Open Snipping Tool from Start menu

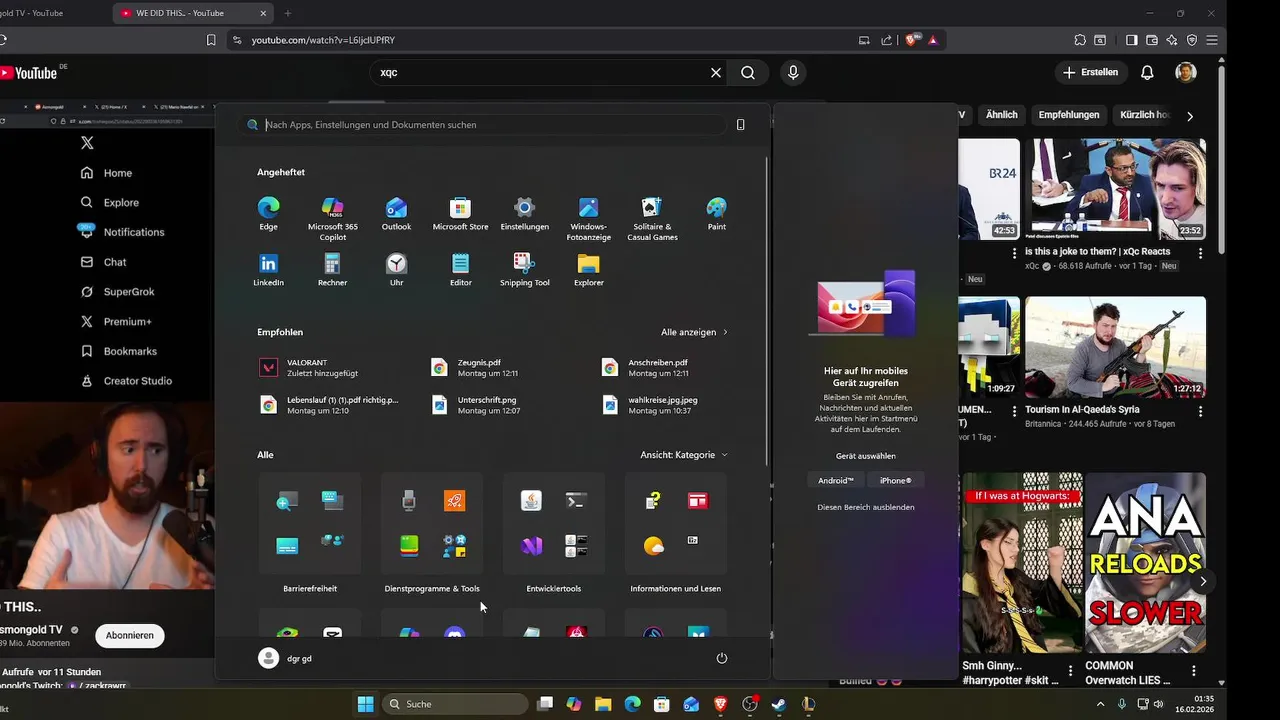524,269
